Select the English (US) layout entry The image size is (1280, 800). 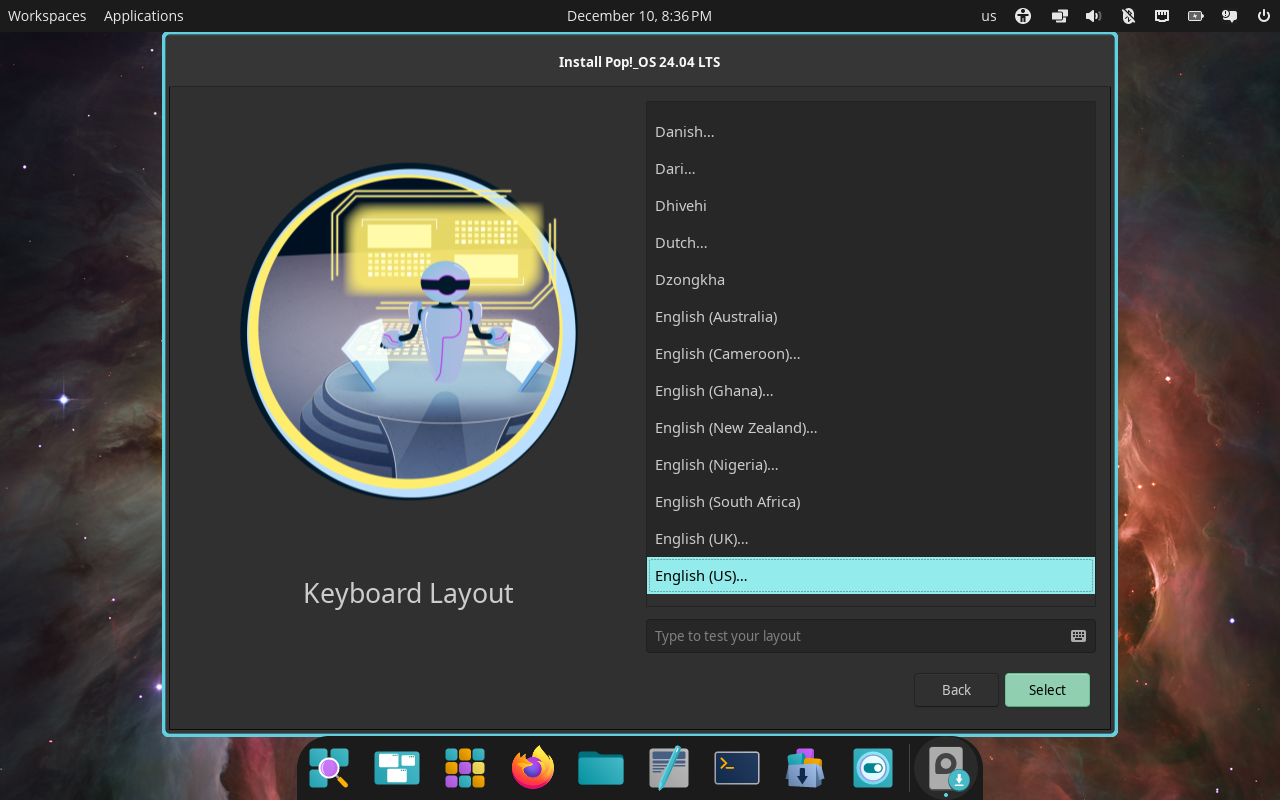[870, 575]
